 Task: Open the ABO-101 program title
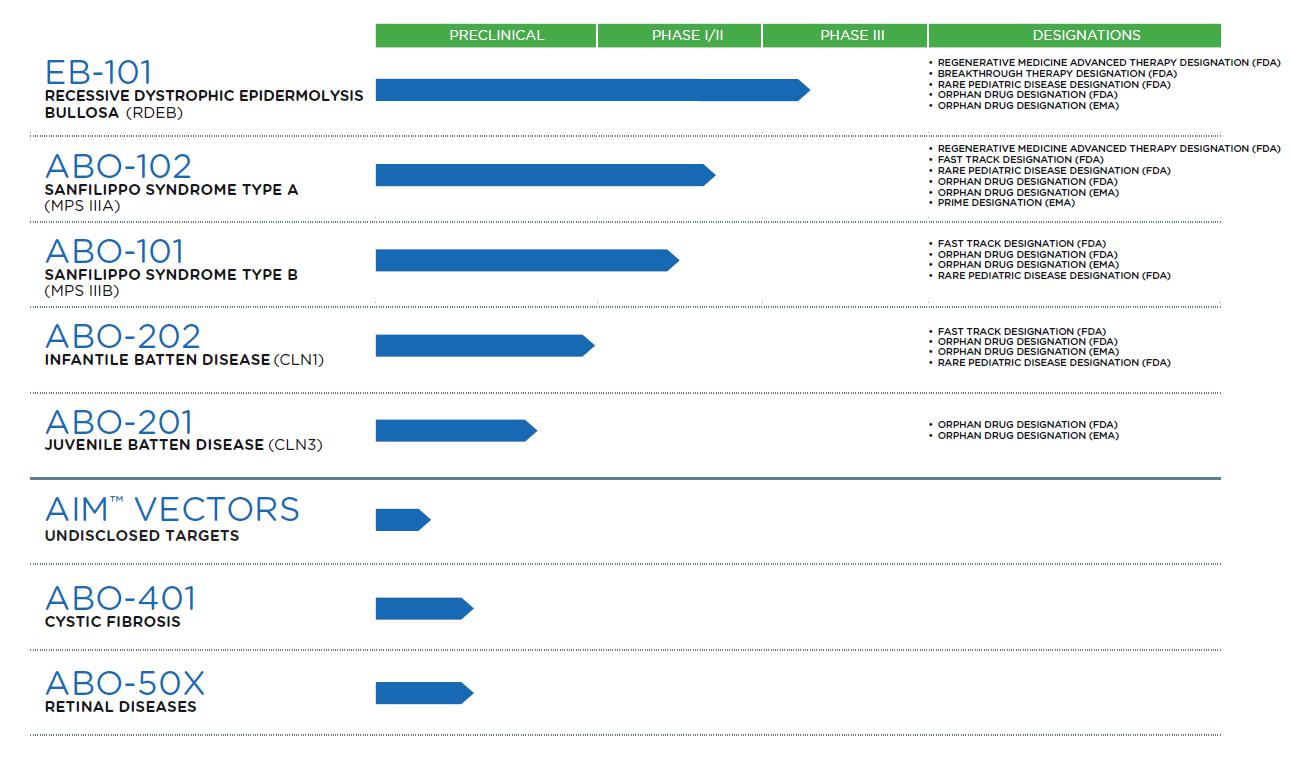[115, 251]
